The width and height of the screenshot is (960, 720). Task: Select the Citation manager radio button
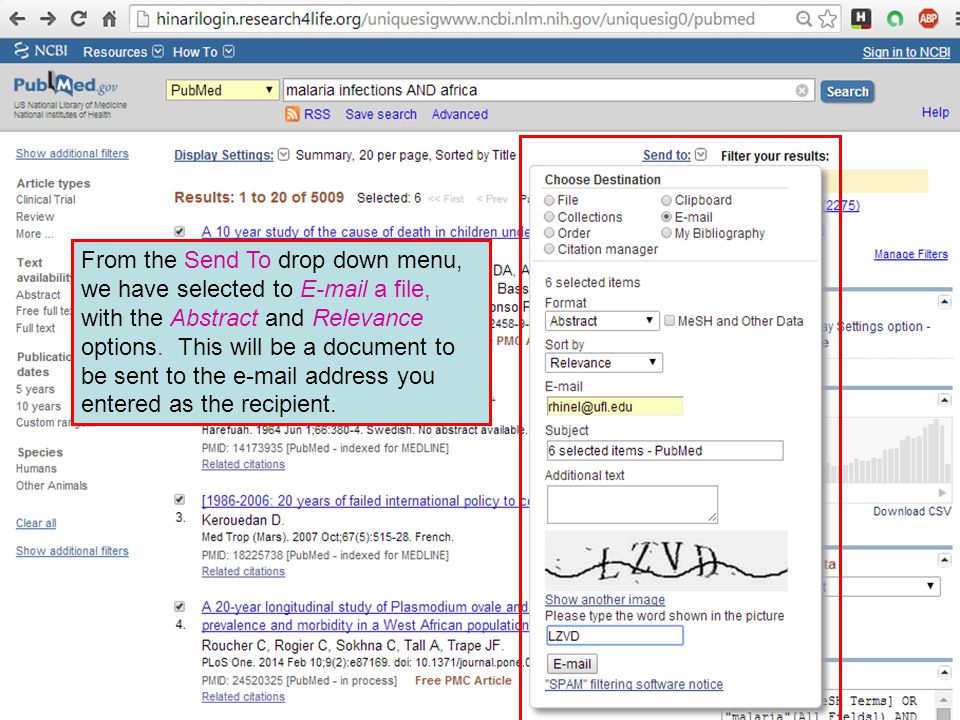pos(549,249)
